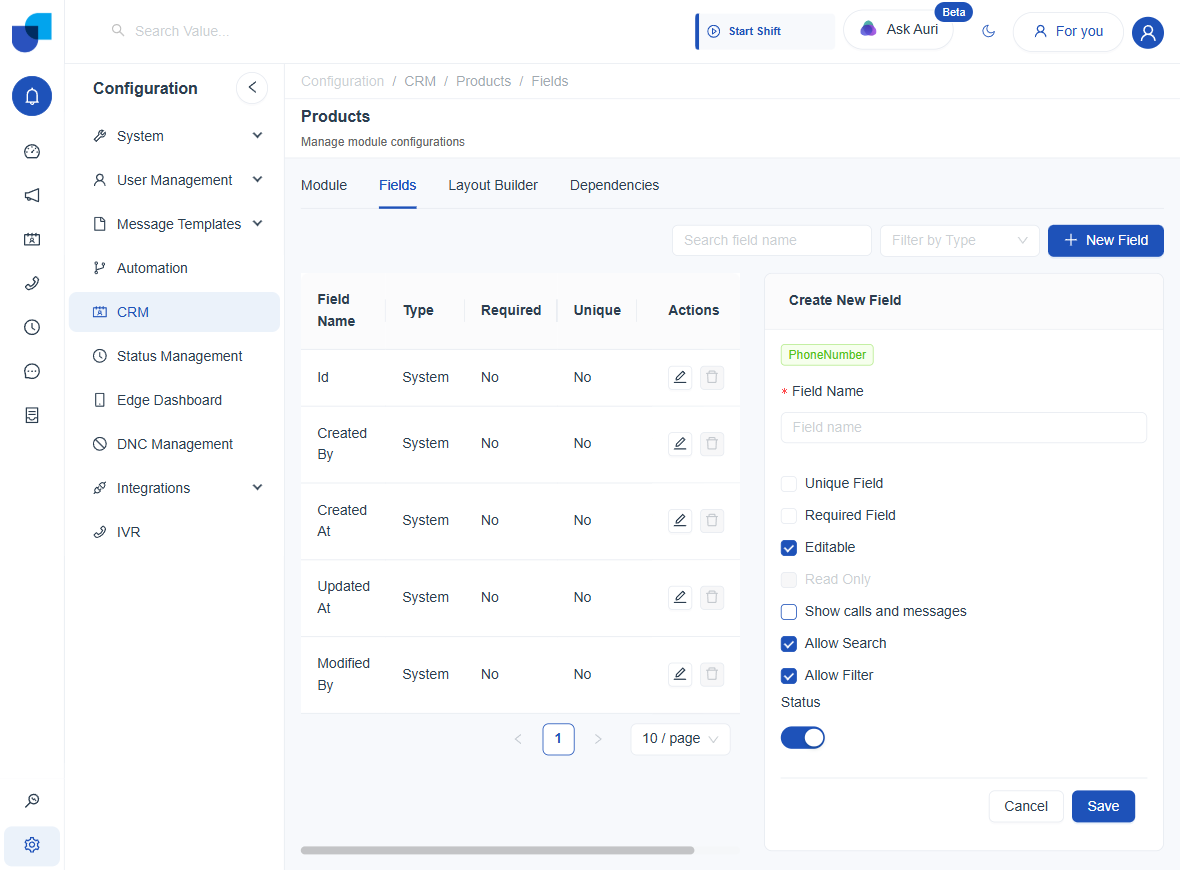Toggle dark mode with the moon icon
1180x870 pixels.
pos(989,31)
